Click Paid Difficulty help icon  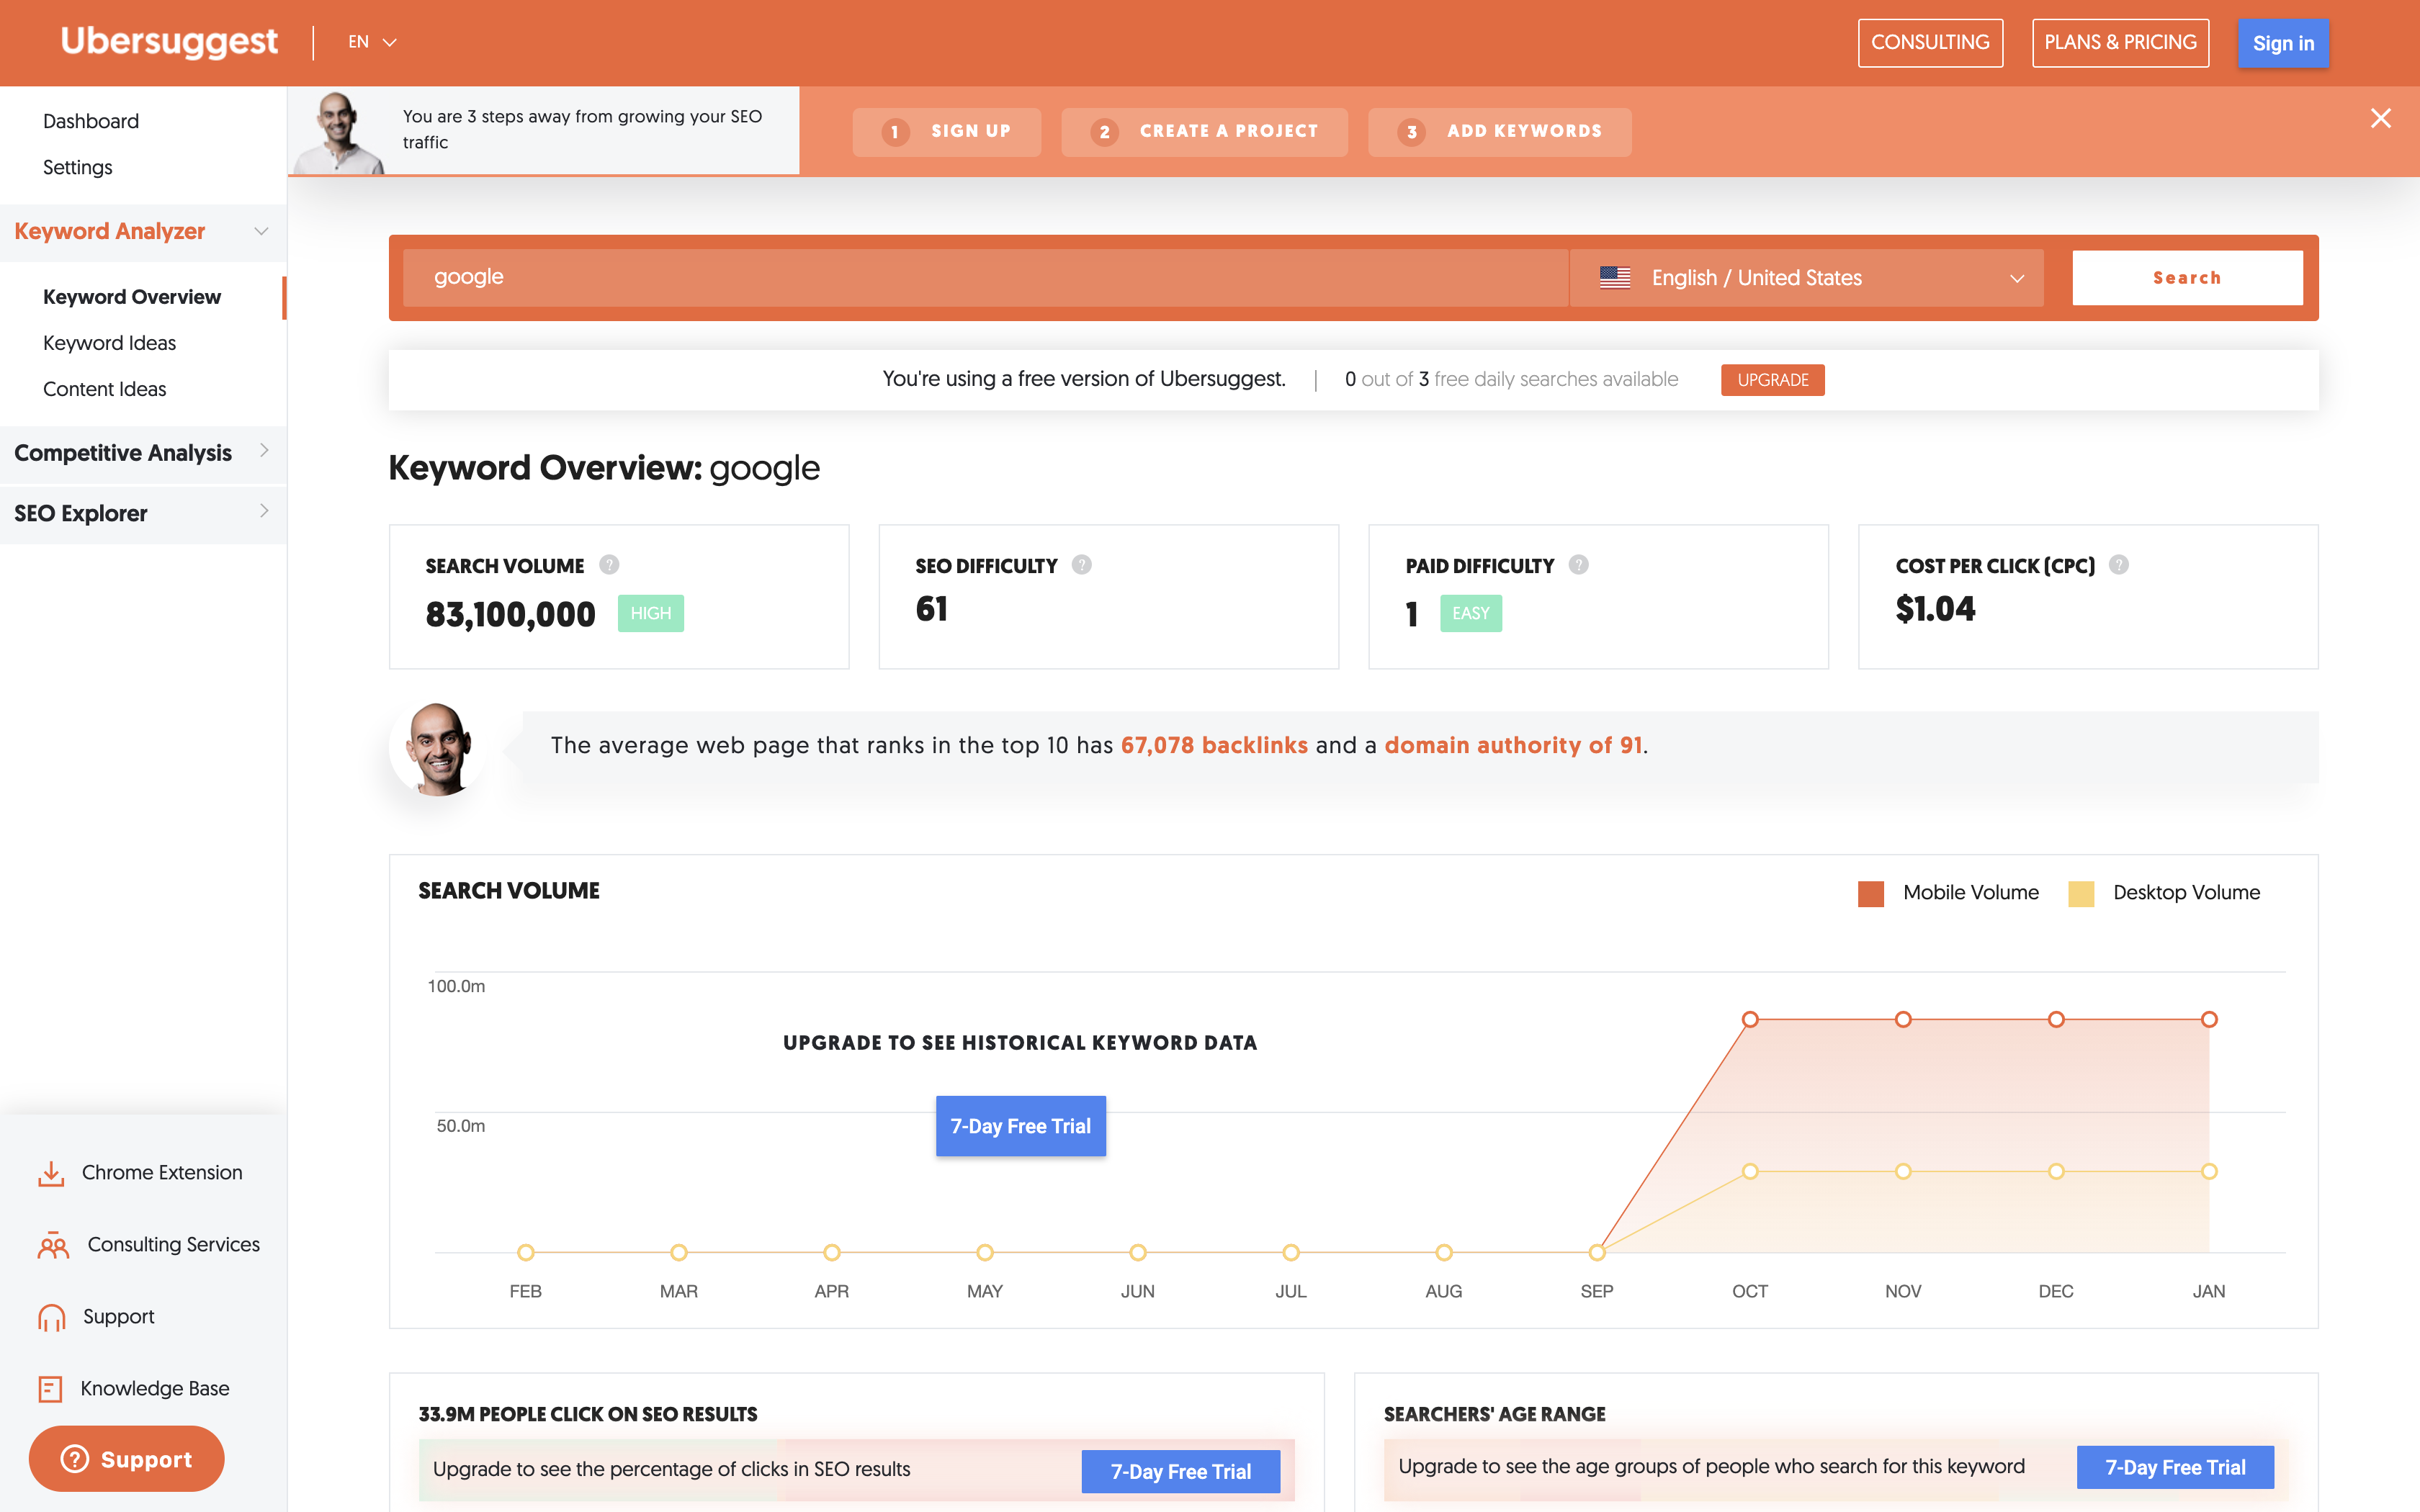[1578, 565]
